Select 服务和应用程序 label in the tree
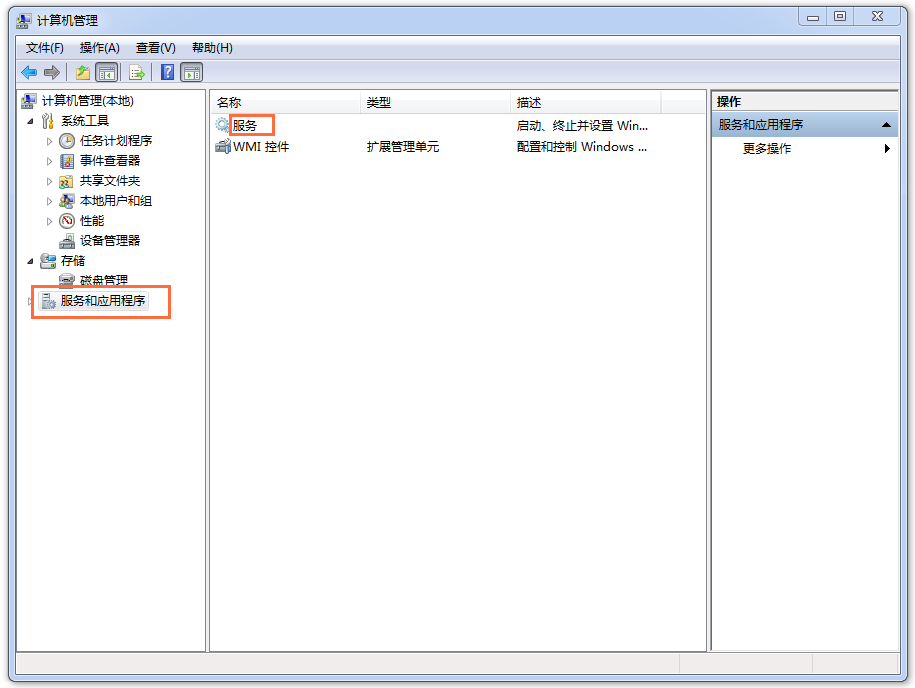Viewport: 915px width, 688px height. [103, 301]
